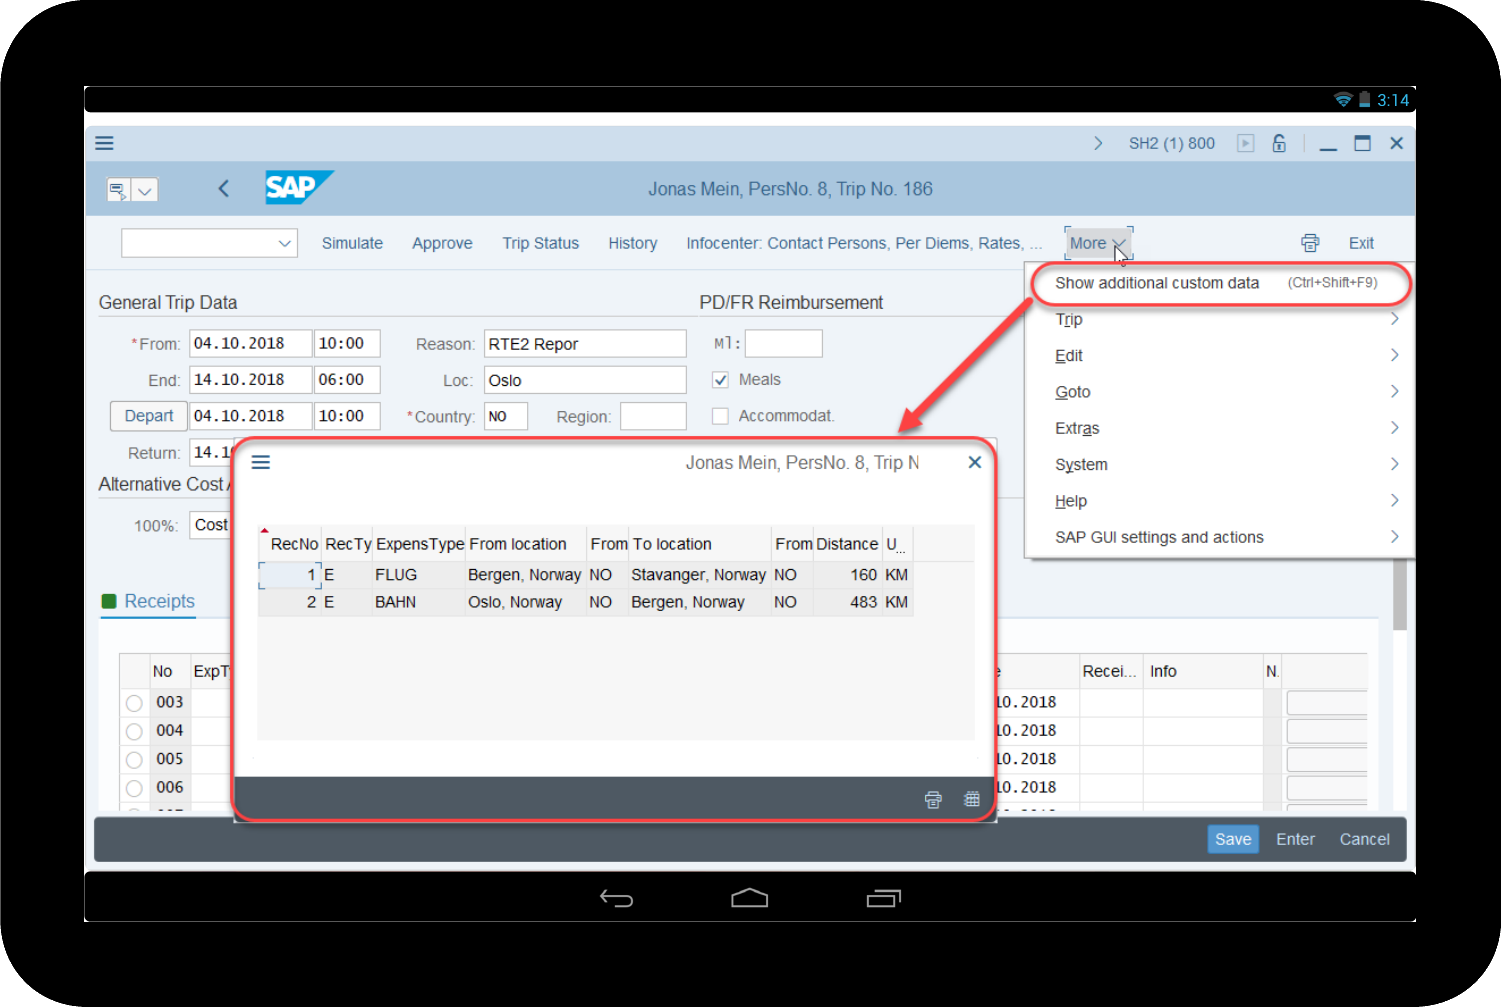Open the popup dialog hamburger menu
The image size is (1501, 1007).
click(x=261, y=462)
